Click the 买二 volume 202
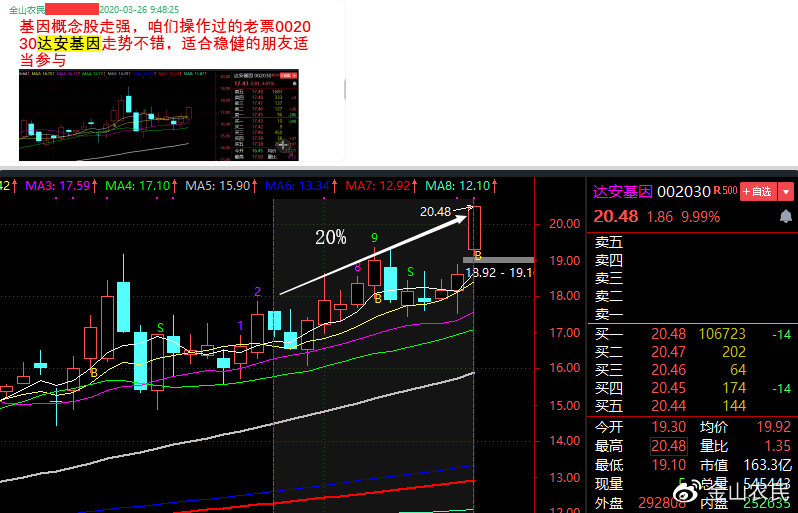 (734, 352)
